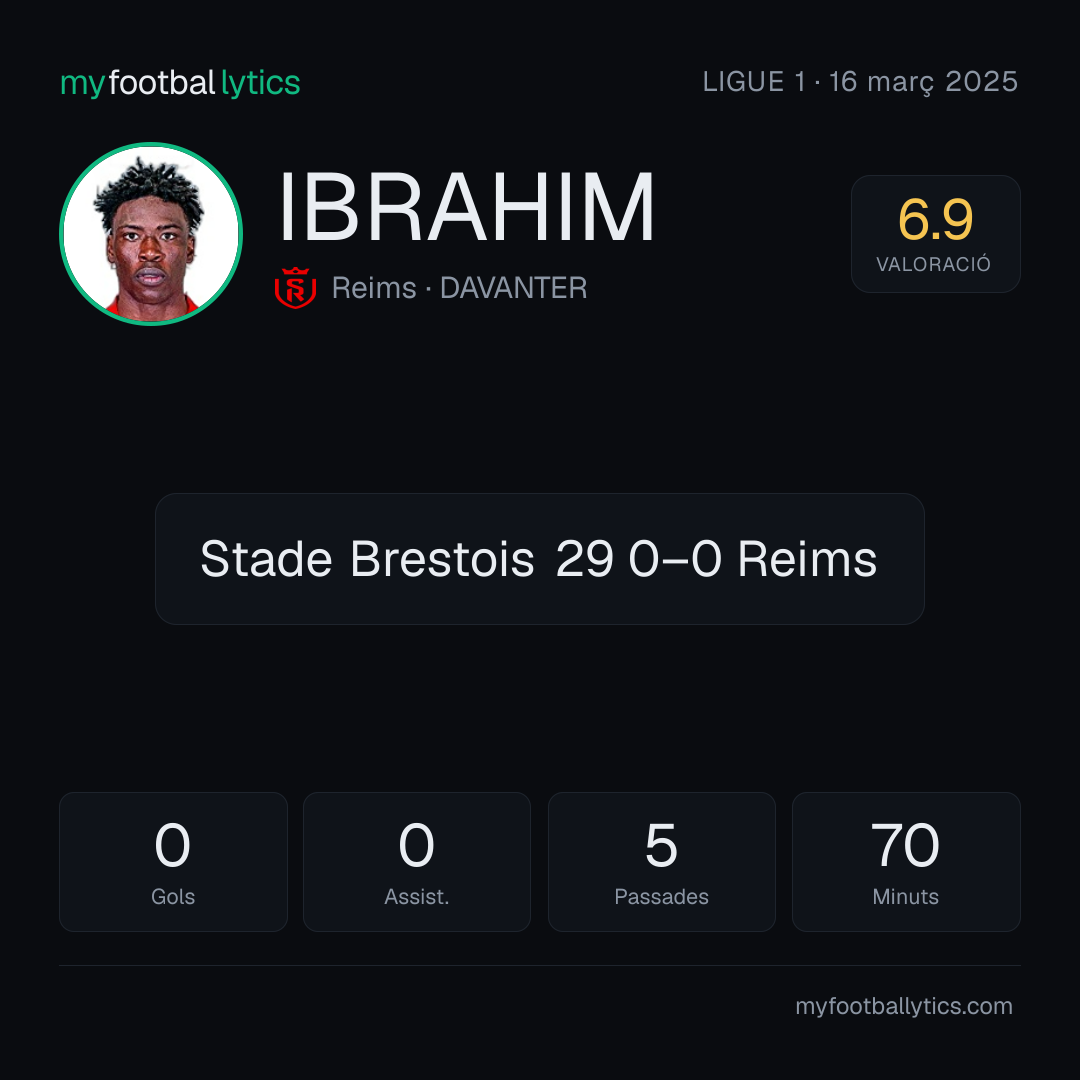
Task: Click the Stade Brestois 29 0–0 Reims scorecard
Action: [539, 559]
